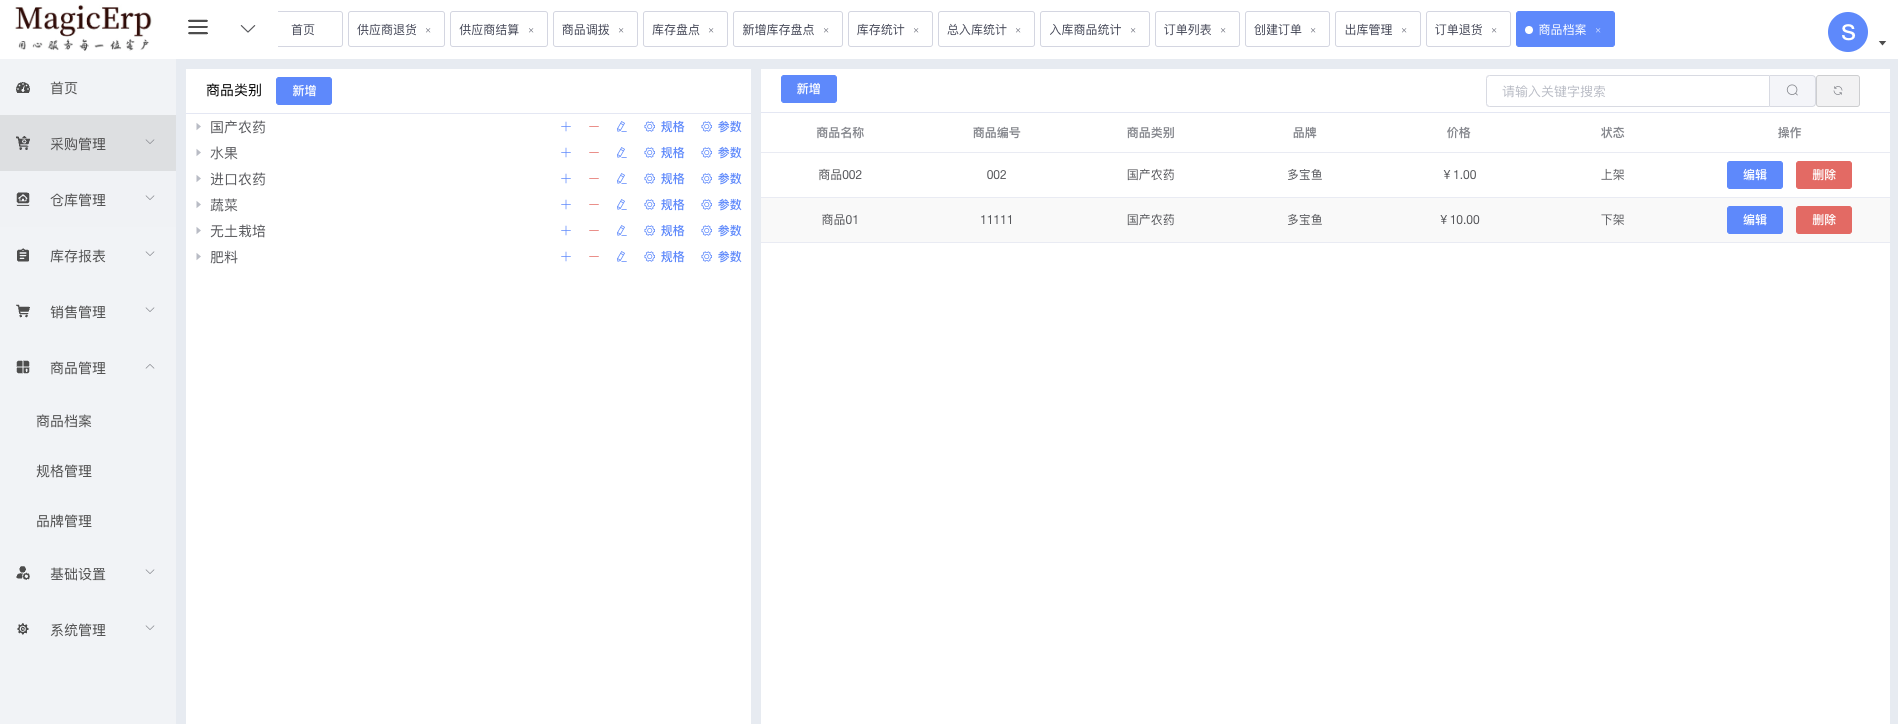Open 参数 settings for 国产农药
This screenshot has width=1898, height=724.
(722, 127)
